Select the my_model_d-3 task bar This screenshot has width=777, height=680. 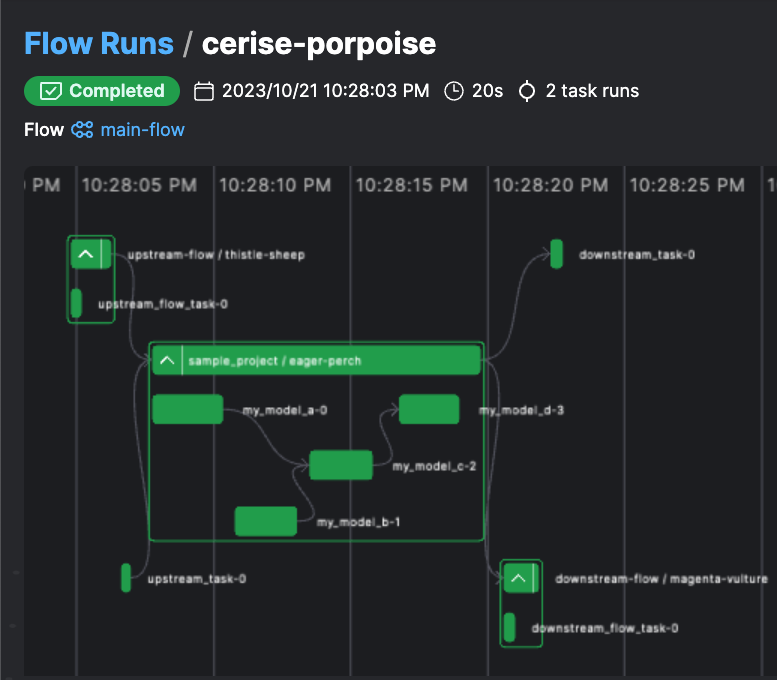(x=429, y=409)
